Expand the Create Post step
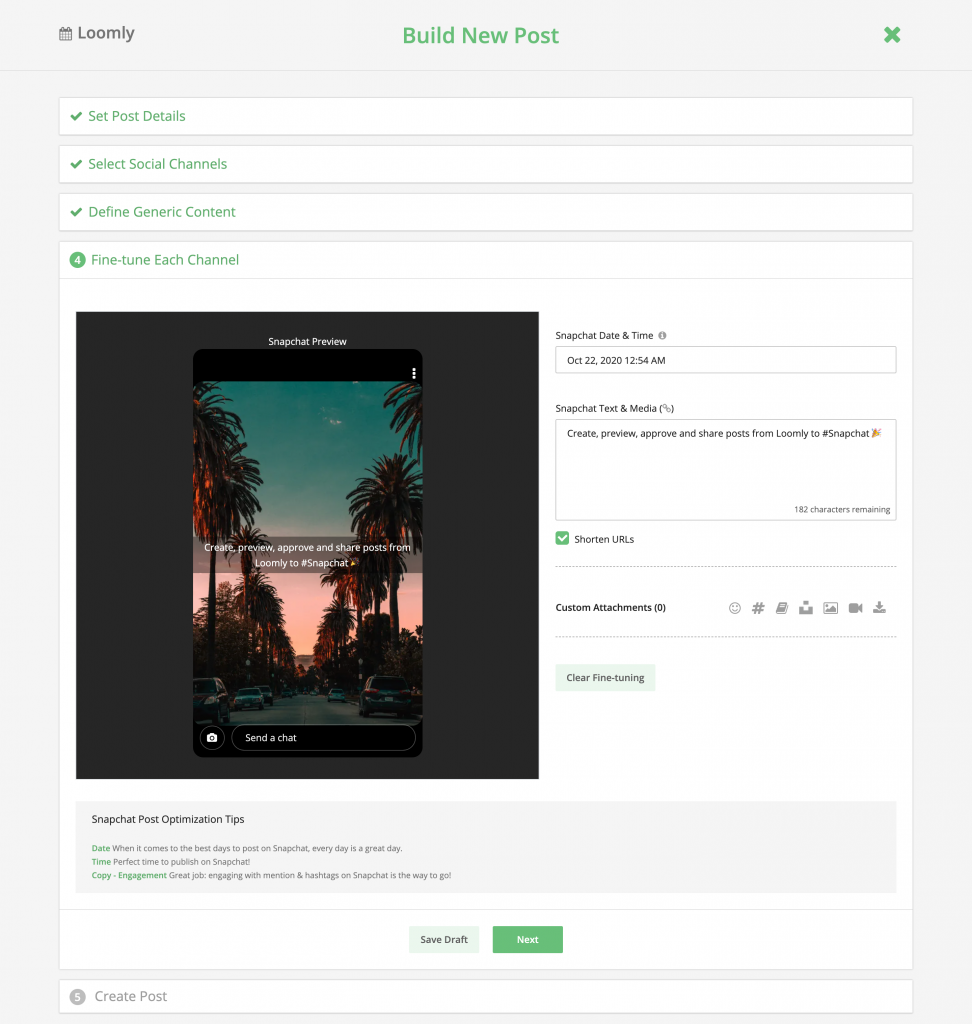The height and width of the screenshot is (1024, 972). (x=130, y=997)
